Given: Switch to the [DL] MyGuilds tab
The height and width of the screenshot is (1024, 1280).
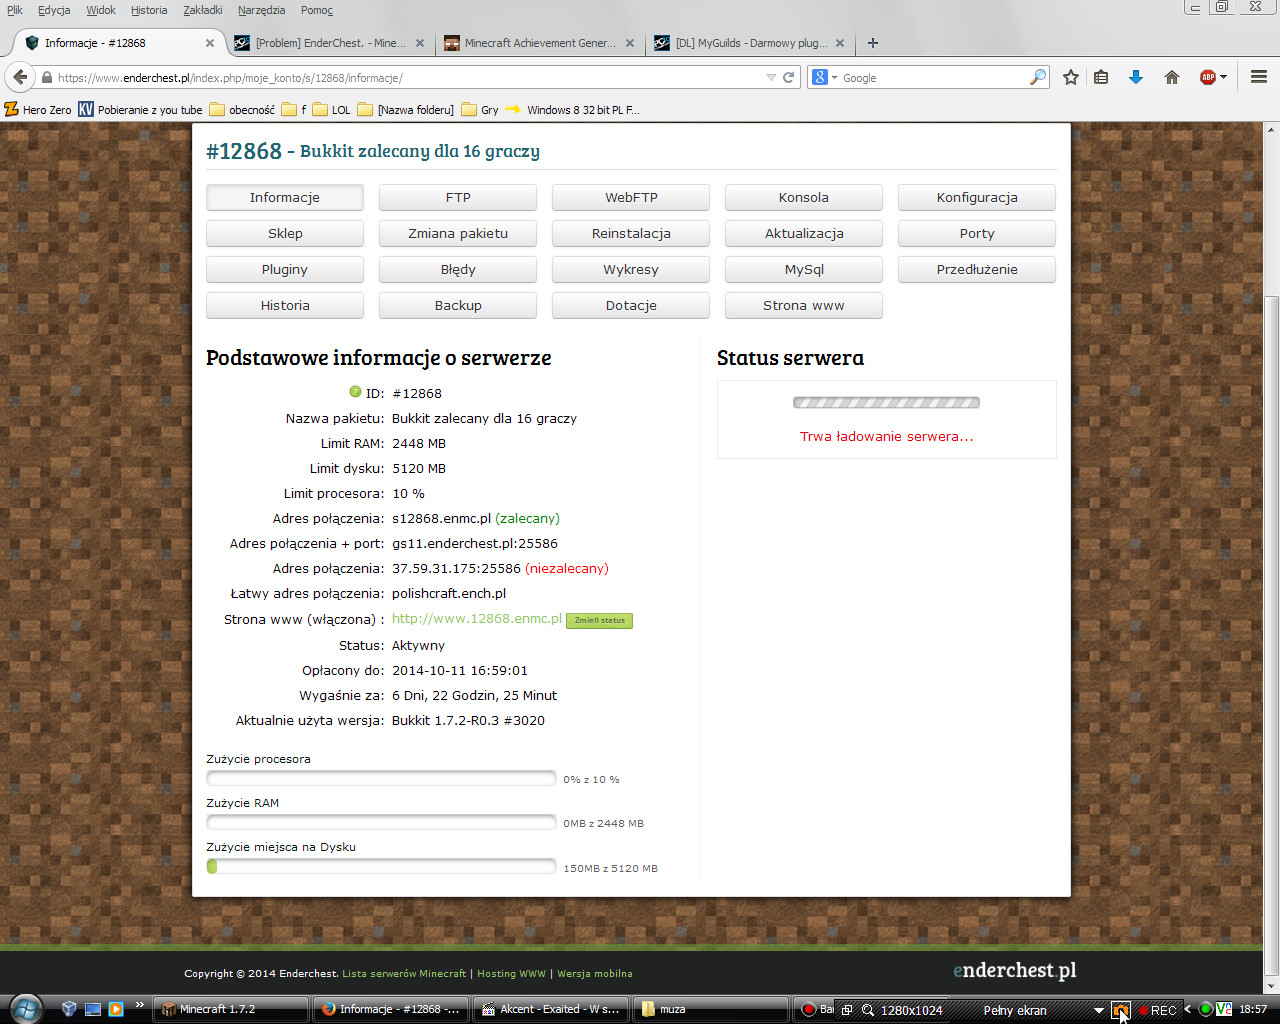Looking at the screenshot, I should click(x=749, y=43).
